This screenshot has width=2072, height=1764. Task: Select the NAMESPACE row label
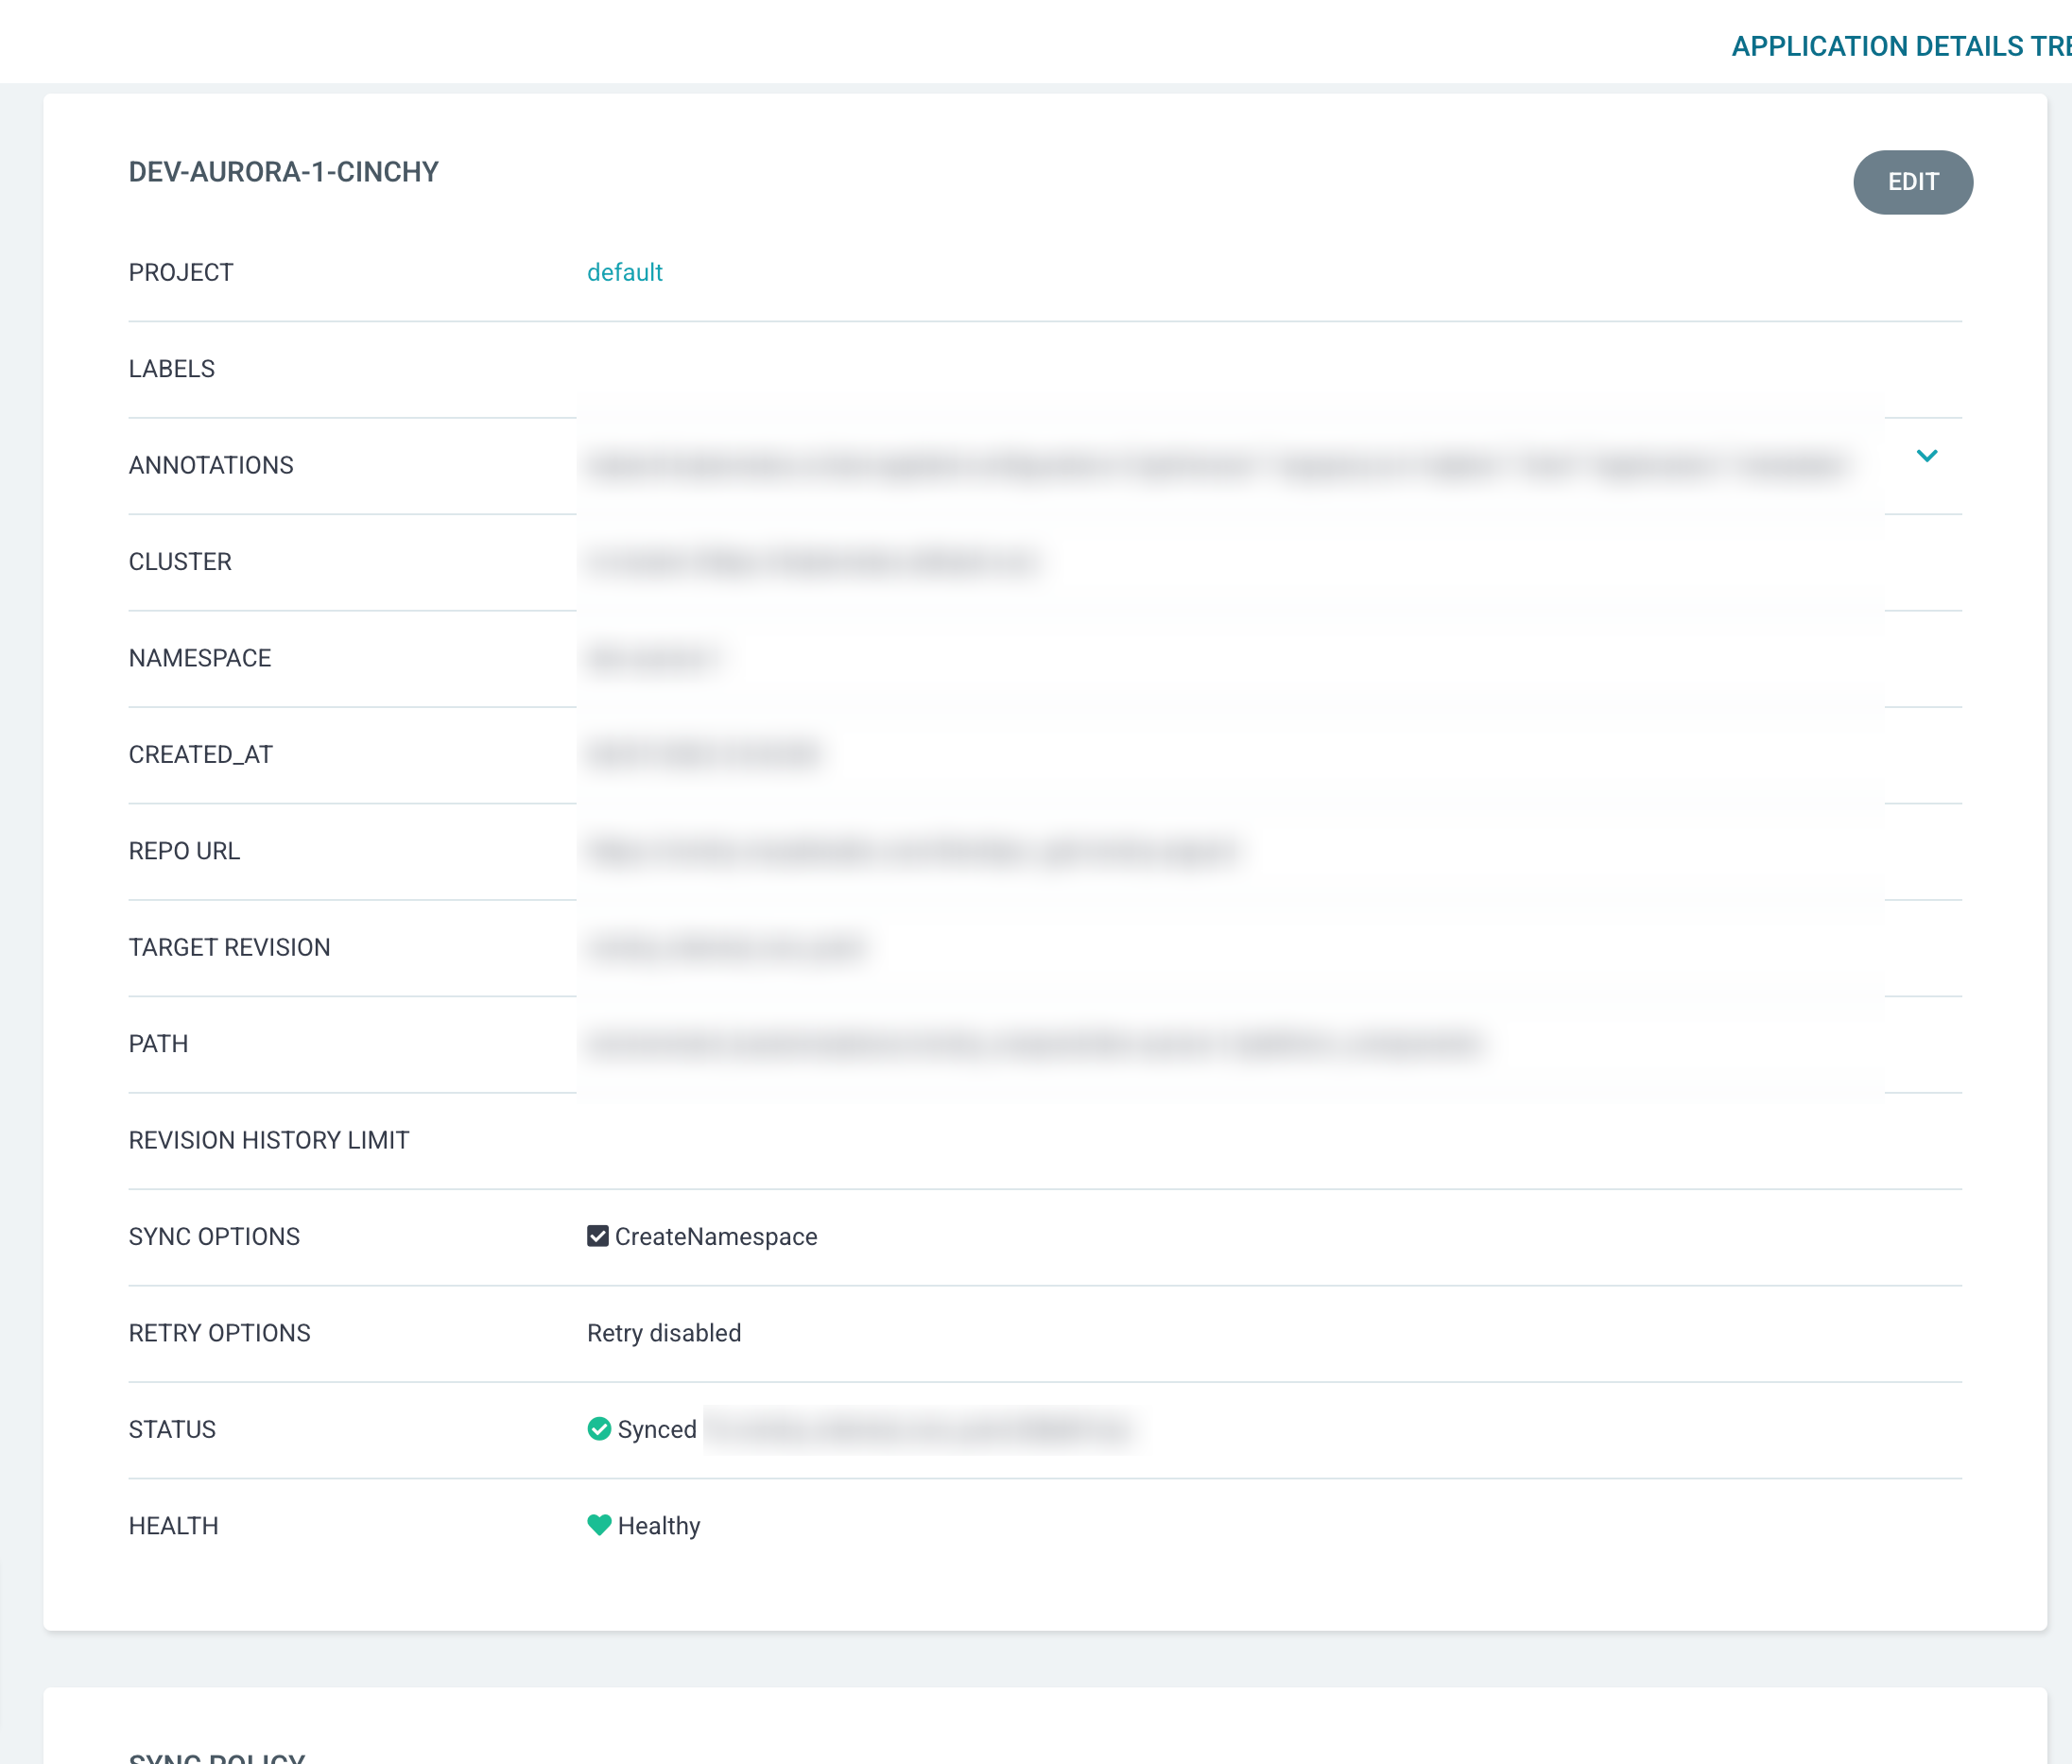click(200, 658)
